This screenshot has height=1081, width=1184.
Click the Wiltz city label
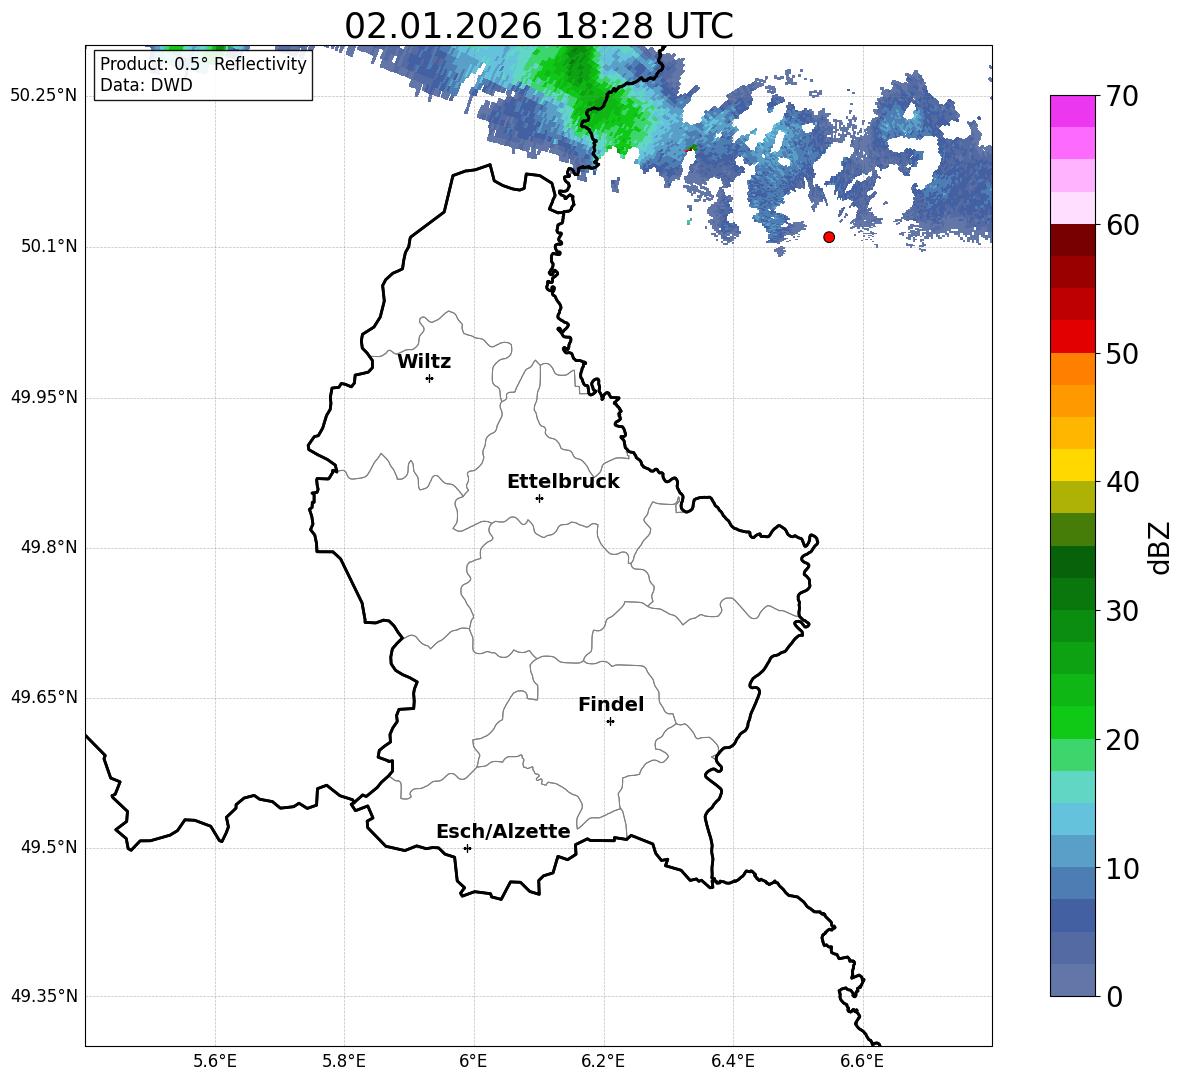pos(424,362)
